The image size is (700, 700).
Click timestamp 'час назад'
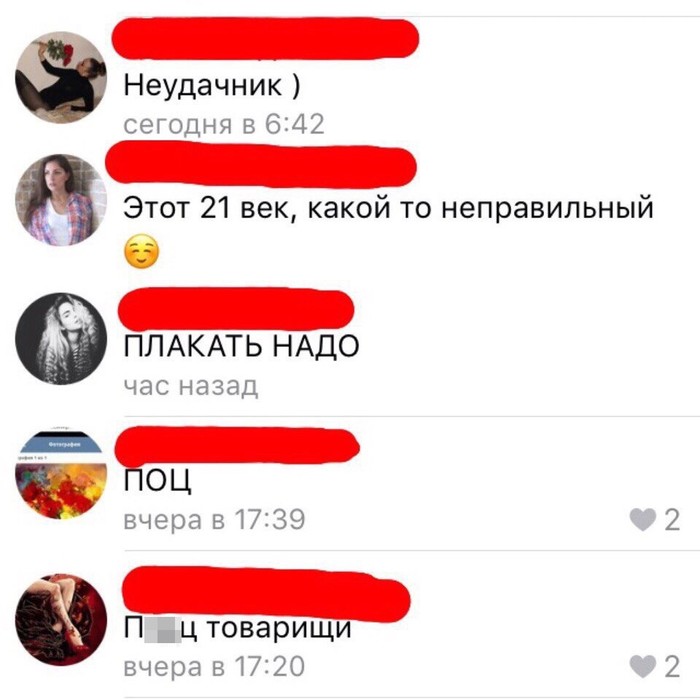click(191, 387)
